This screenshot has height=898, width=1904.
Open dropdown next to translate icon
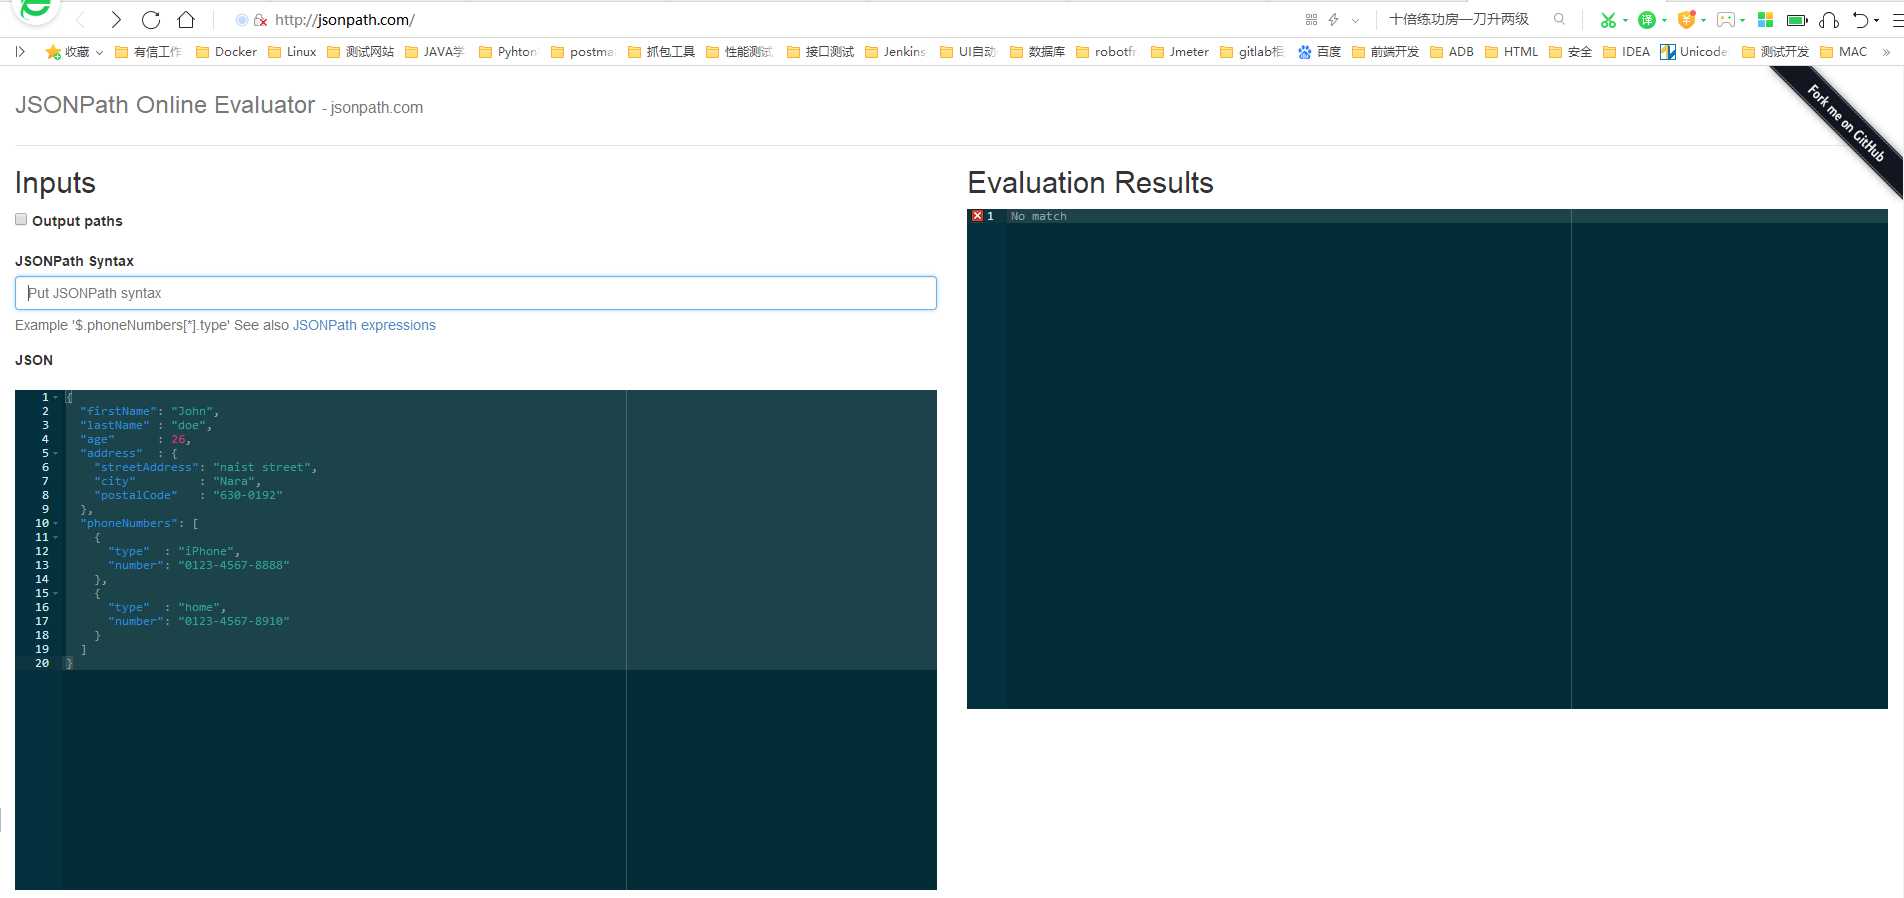point(1664,20)
